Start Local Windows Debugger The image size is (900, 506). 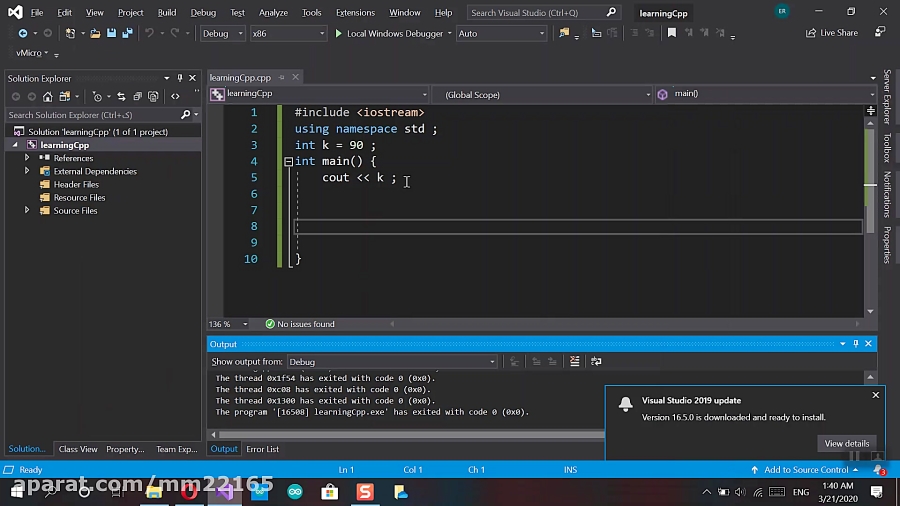point(390,33)
